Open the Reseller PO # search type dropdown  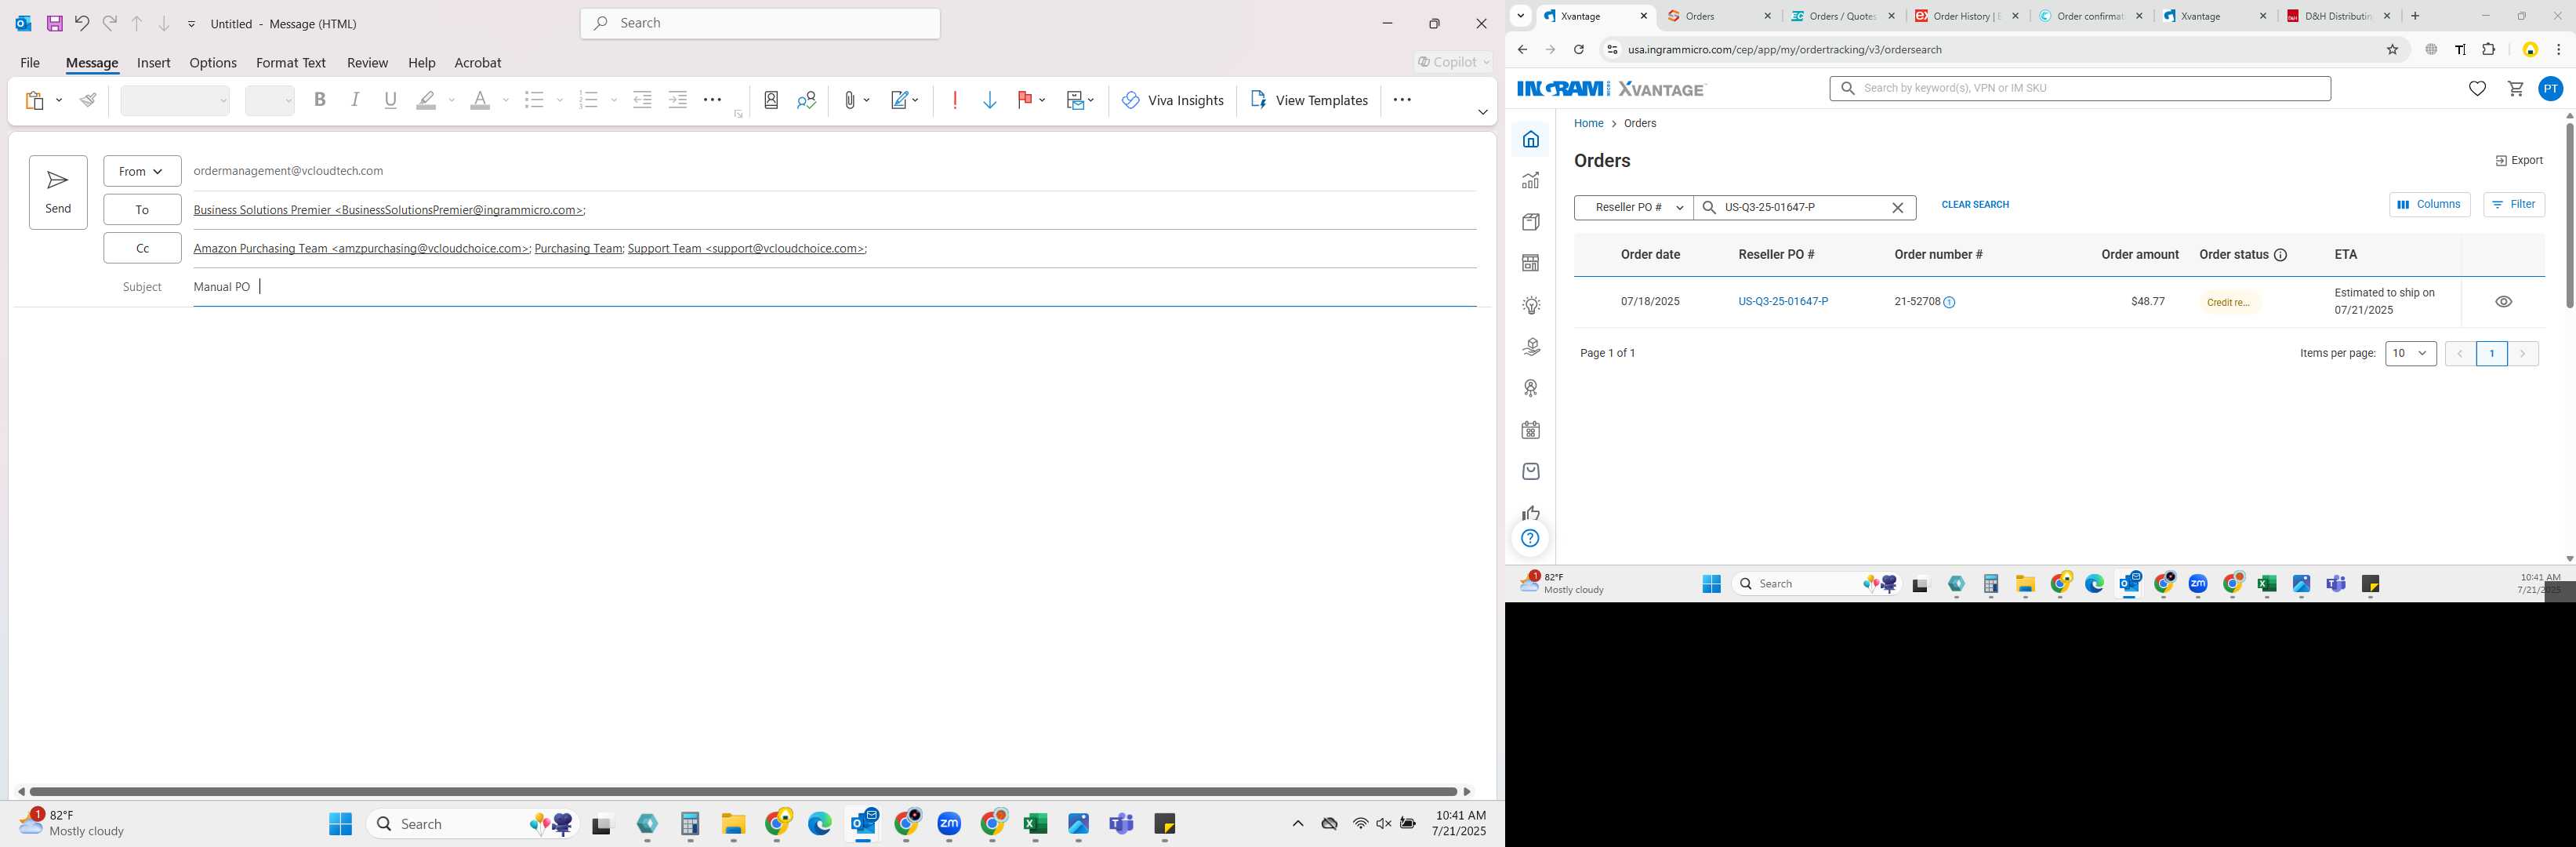pos(1634,208)
